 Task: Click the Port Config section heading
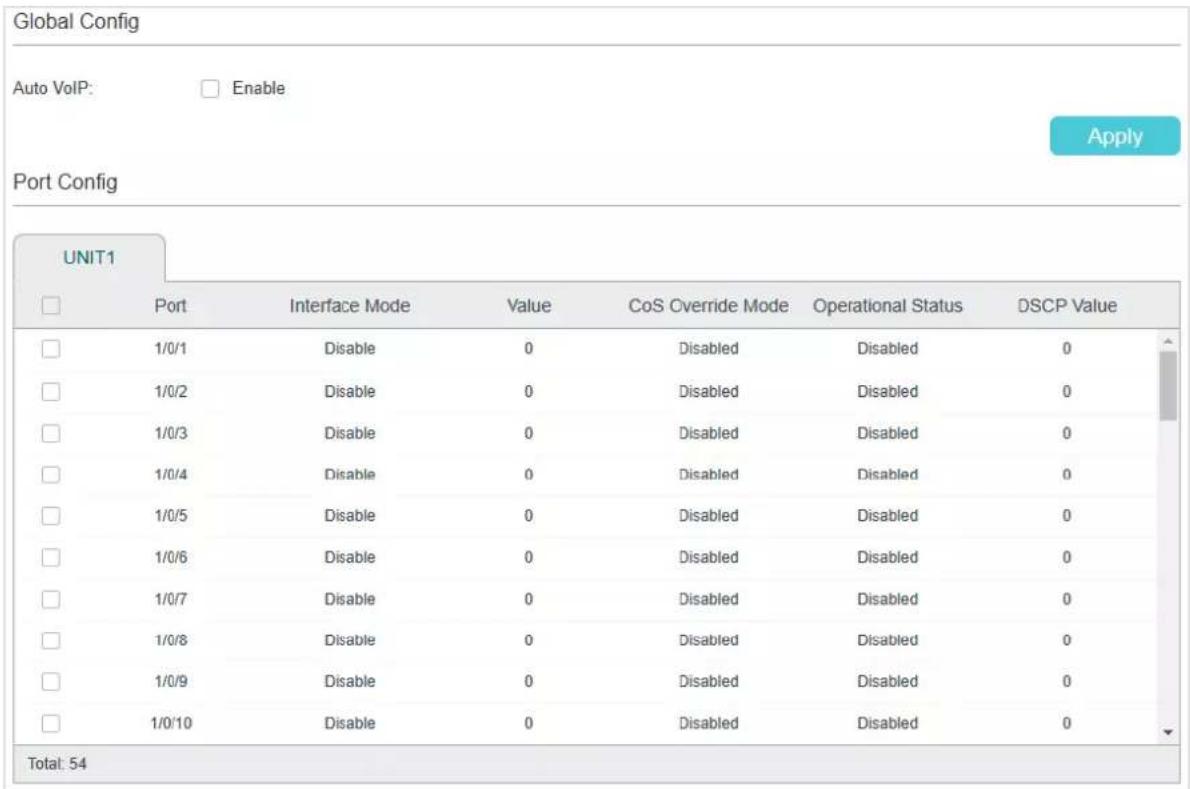coord(65,182)
